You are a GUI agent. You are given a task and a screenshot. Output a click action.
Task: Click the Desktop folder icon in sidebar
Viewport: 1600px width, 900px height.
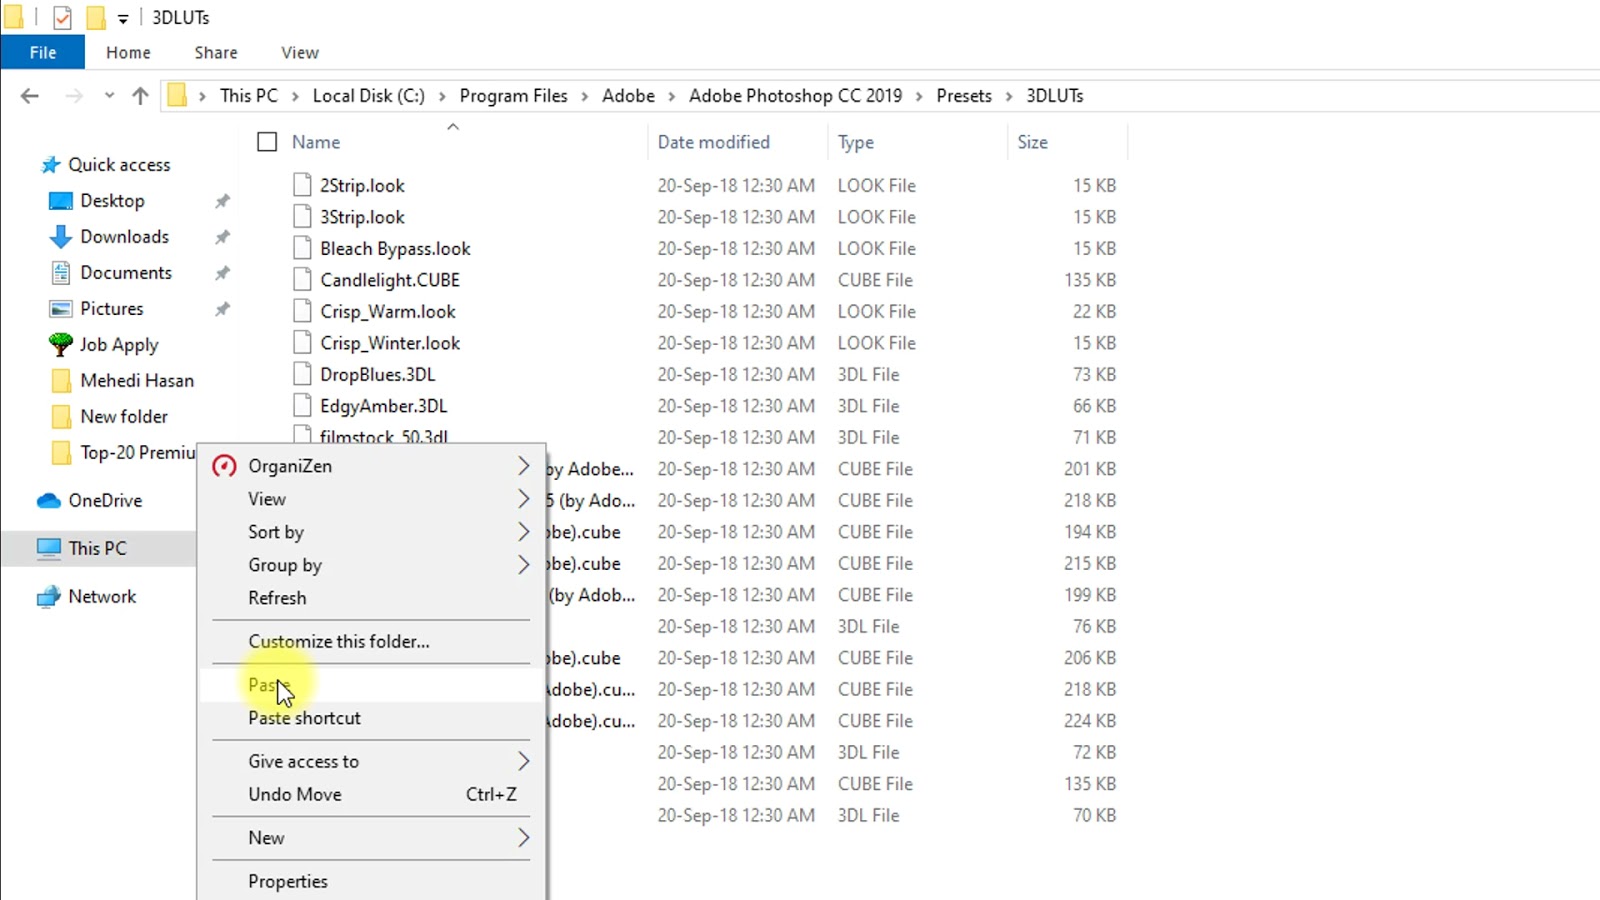(61, 201)
